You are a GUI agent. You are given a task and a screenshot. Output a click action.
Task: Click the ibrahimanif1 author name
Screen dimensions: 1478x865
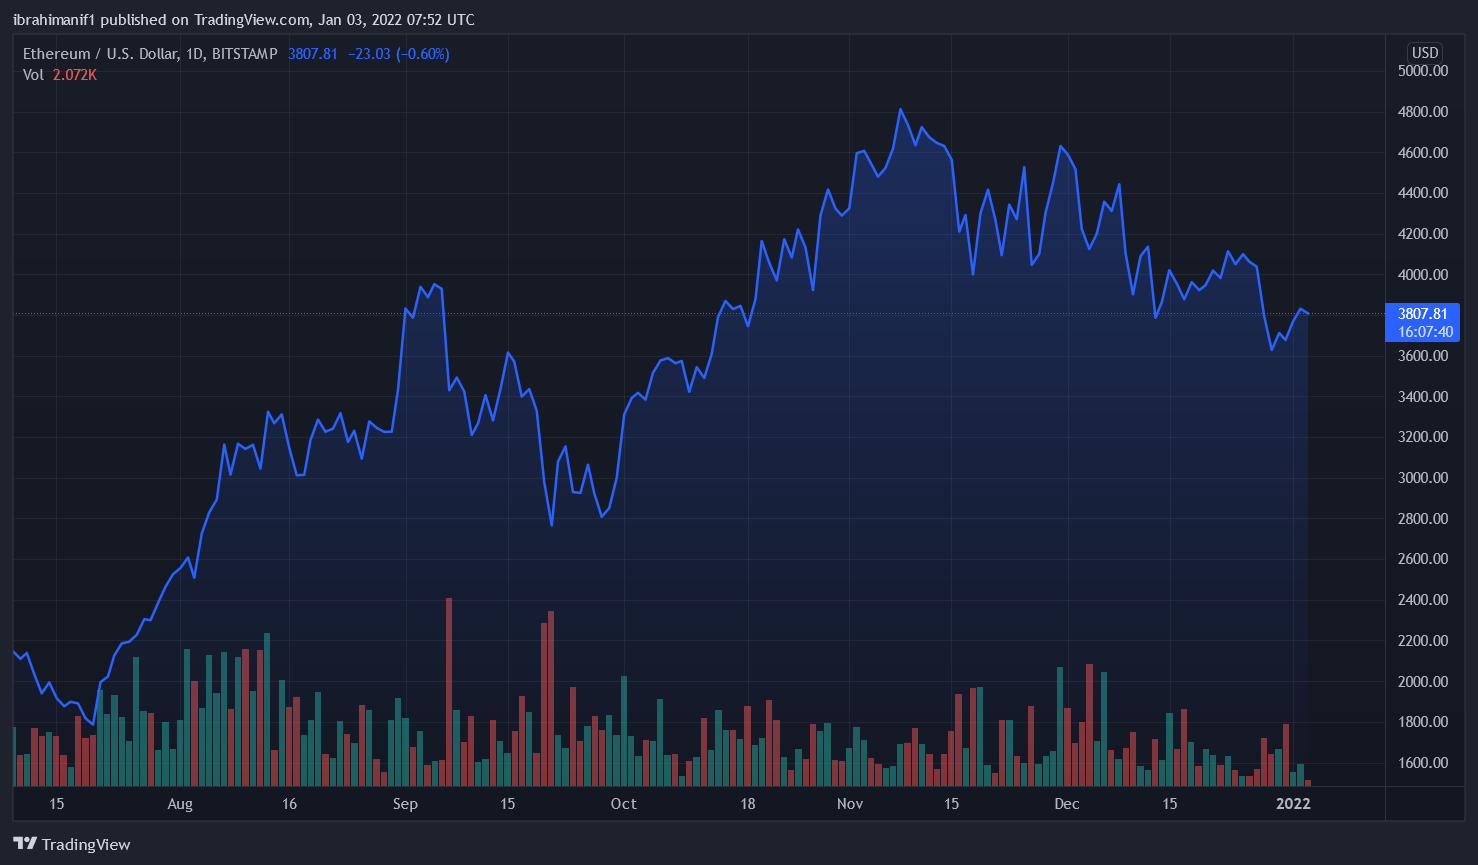click(55, 20)
